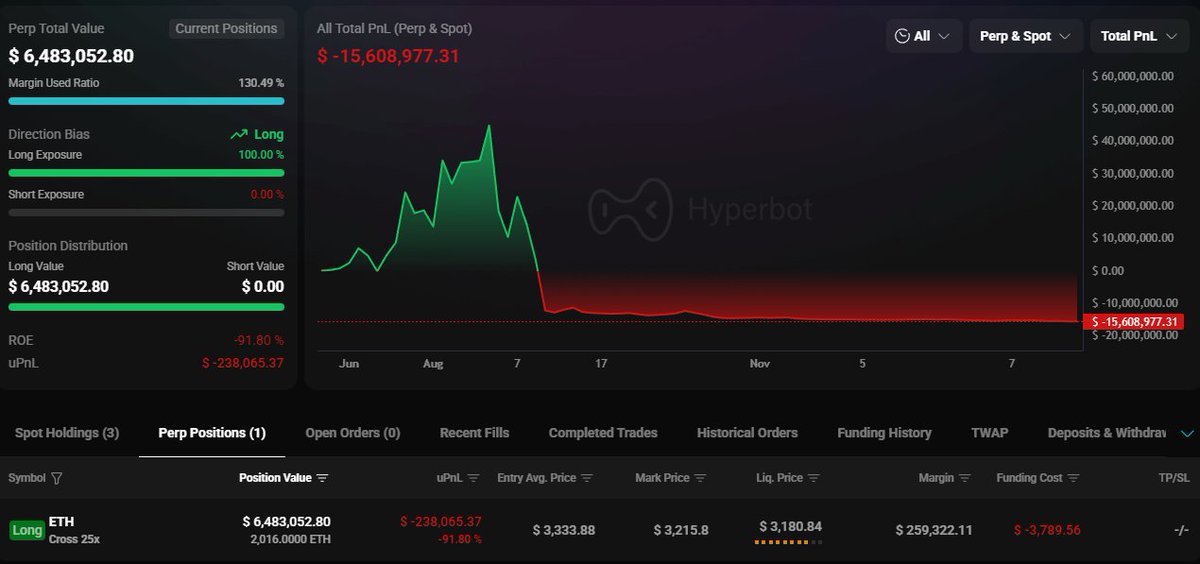Image resolution: width=1200 pixels, height=564 pixels.
Task: Click entry price $3,333.88
Action: pos(564,530)
